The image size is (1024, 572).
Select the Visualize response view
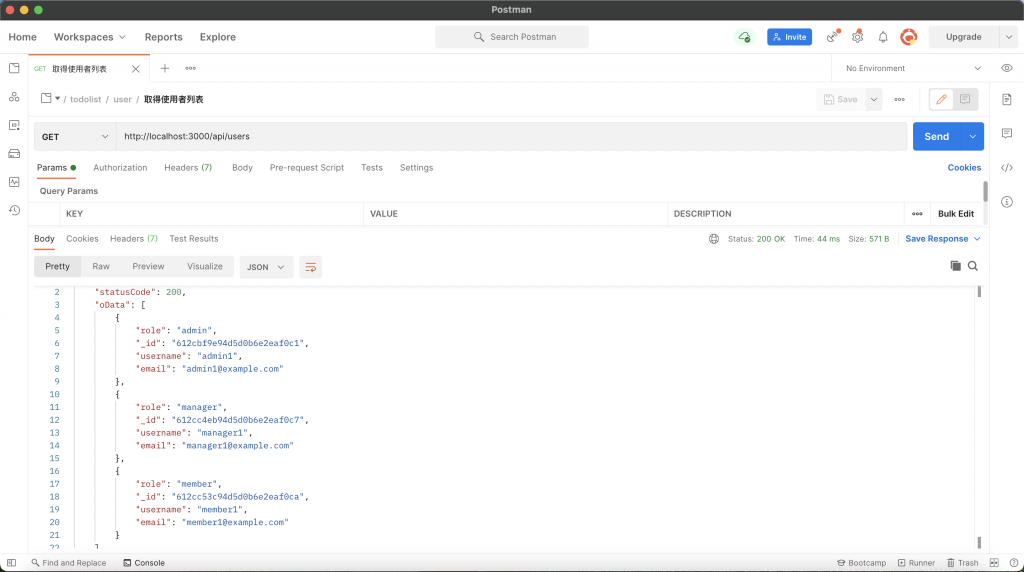pyautogui.click(x=205, y=266)
